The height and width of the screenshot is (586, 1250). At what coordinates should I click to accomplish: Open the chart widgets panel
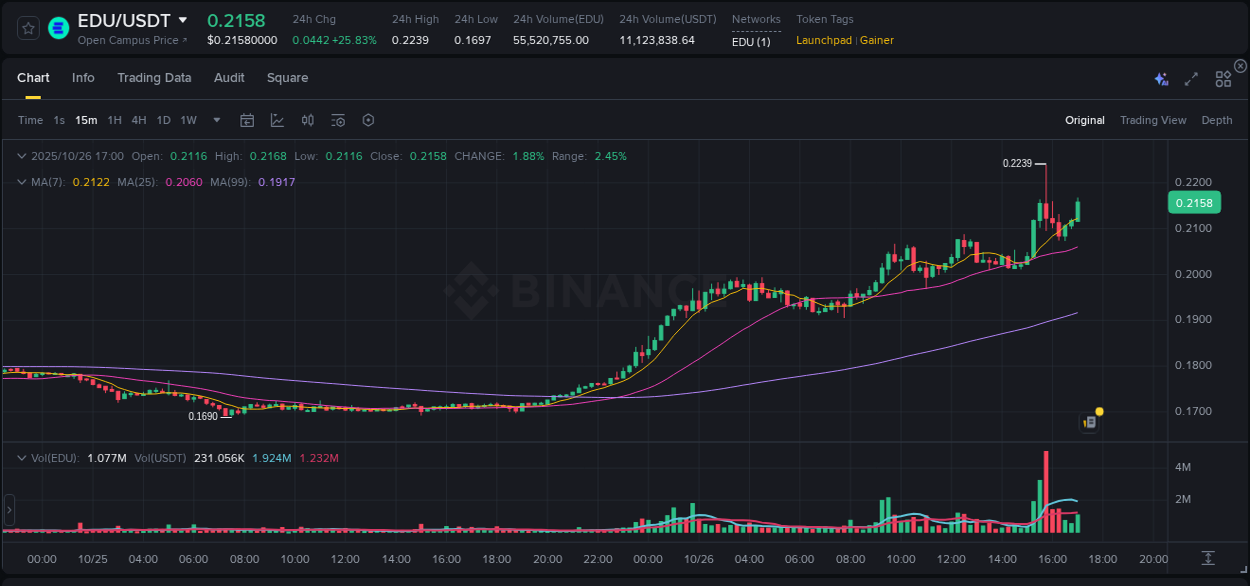click(1223, 78)
